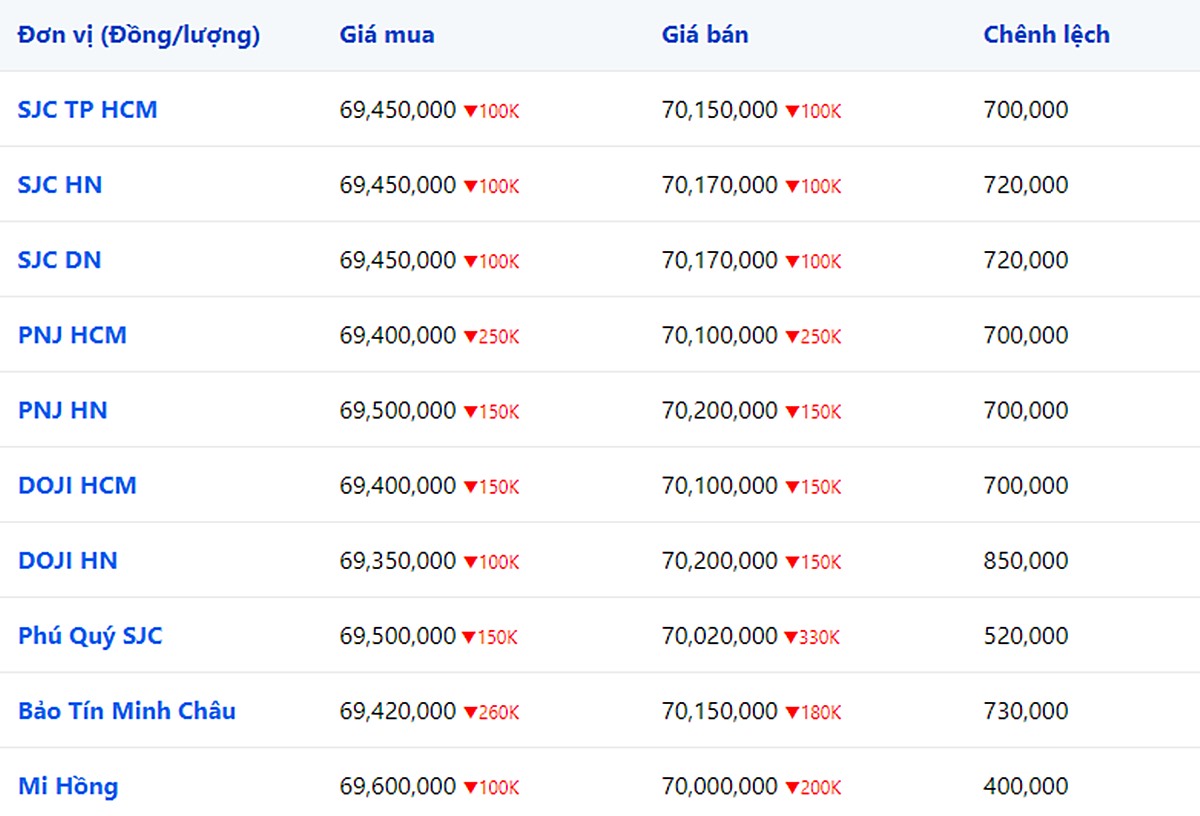Select DOJI HCM sell price 70,100,000
The height and width of the screenshot is (816, 1200).
[x=720, y=485]
